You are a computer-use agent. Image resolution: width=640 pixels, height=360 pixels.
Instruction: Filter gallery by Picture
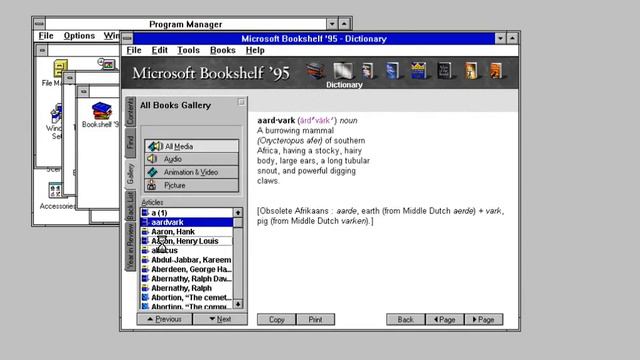tap(191, 185)
